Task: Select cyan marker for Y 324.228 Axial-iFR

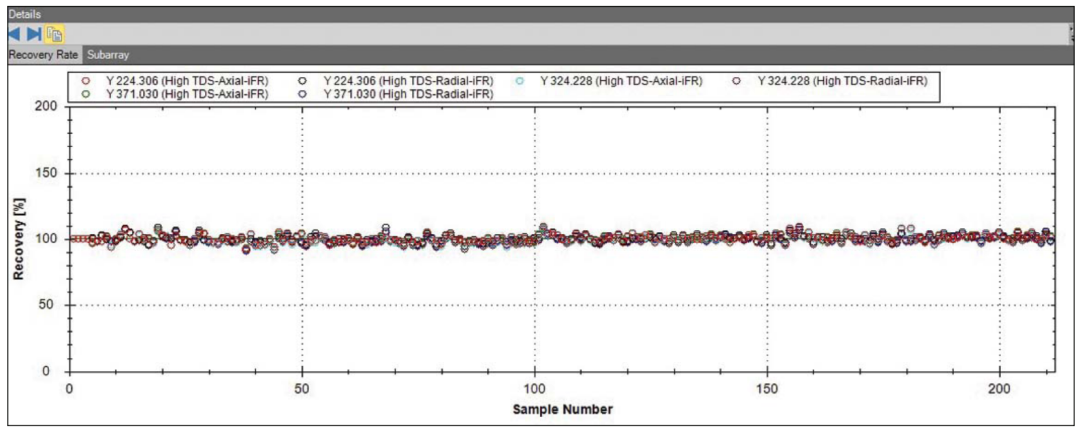Action: pyautogui.click(x=519, y=80)
